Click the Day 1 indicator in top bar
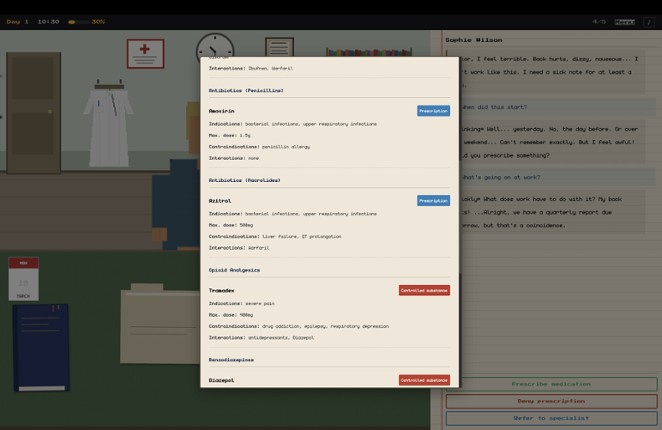 click(x=18, y=21)
